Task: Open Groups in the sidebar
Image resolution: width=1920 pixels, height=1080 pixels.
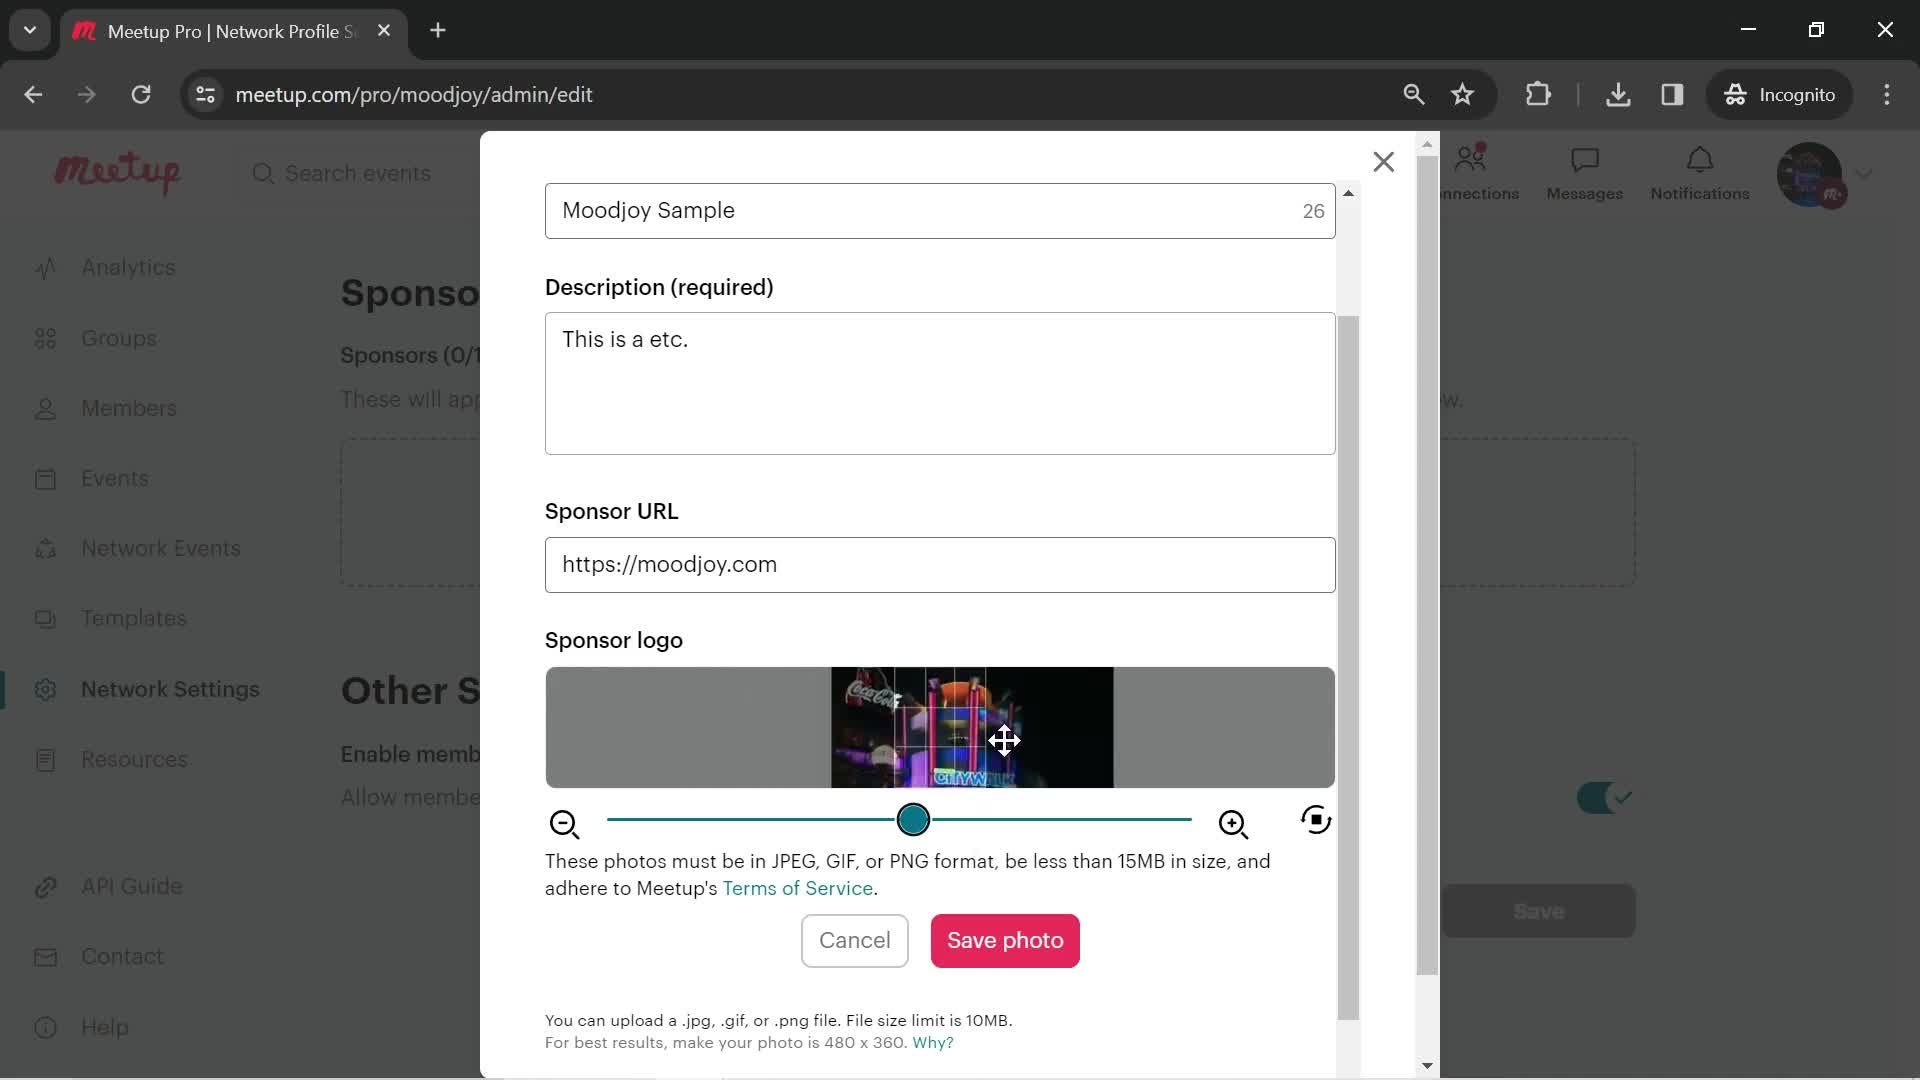Action: click(119, 338)
